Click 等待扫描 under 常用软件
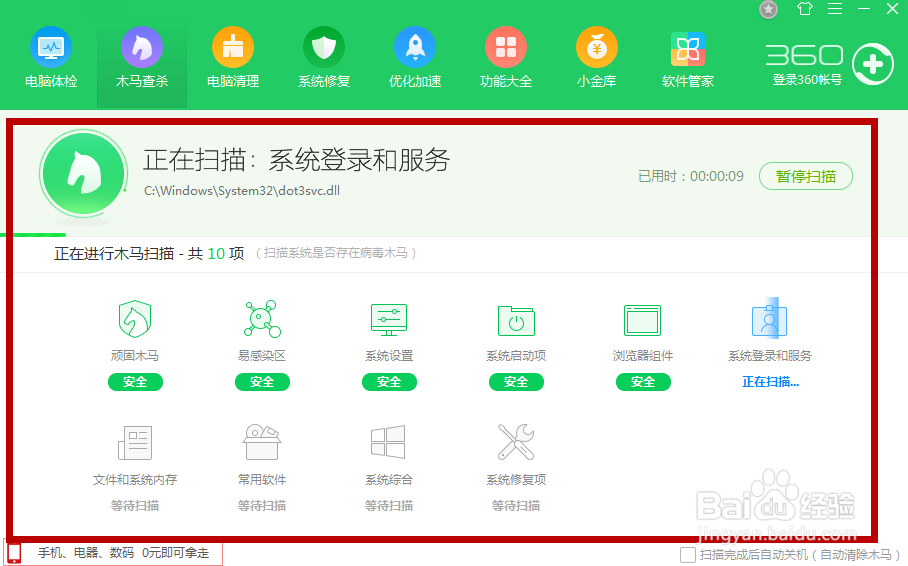 click(262, 506)
